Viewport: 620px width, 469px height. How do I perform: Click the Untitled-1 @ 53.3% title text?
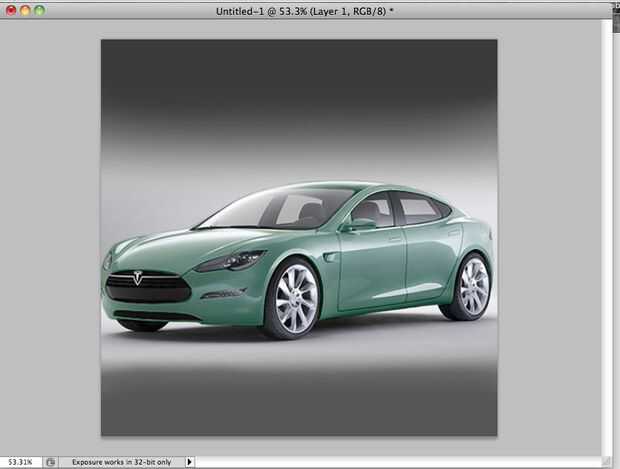pos(304,11)
